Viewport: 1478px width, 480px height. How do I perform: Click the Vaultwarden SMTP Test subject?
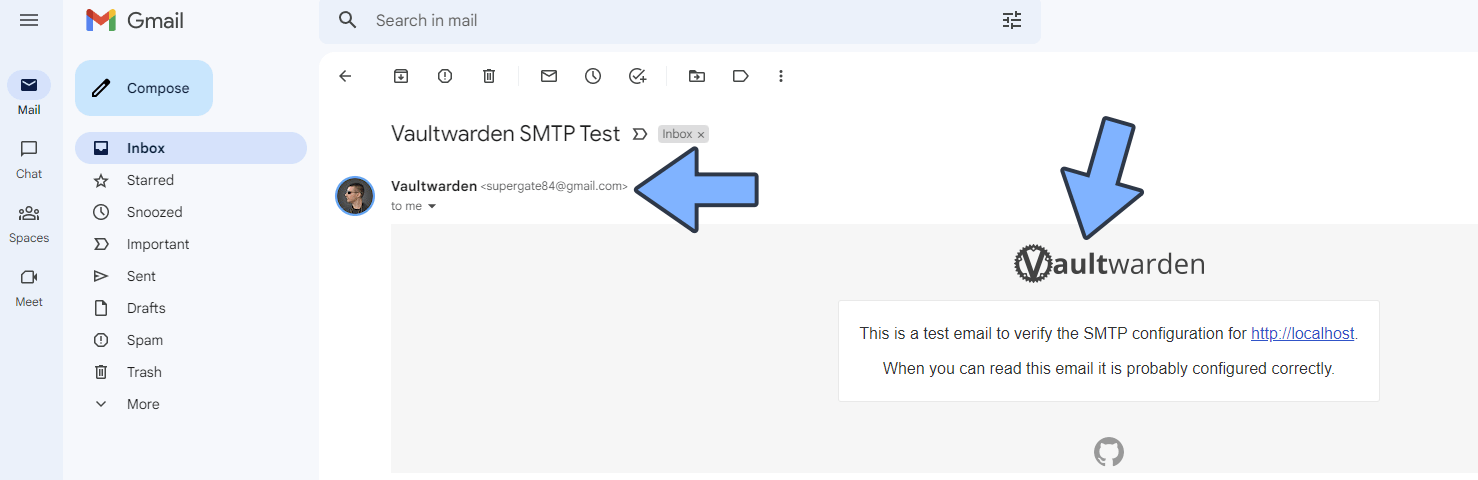click(x=506, y=134)
